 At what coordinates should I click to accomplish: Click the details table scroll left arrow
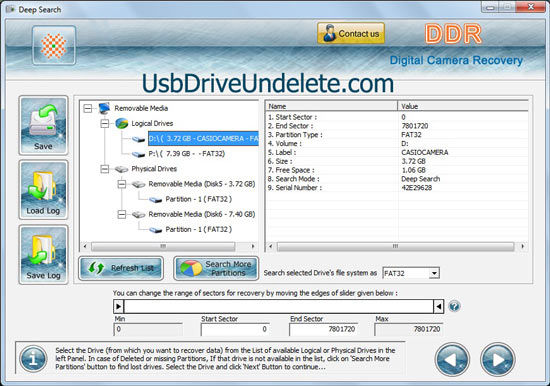(x=270, y=246)
